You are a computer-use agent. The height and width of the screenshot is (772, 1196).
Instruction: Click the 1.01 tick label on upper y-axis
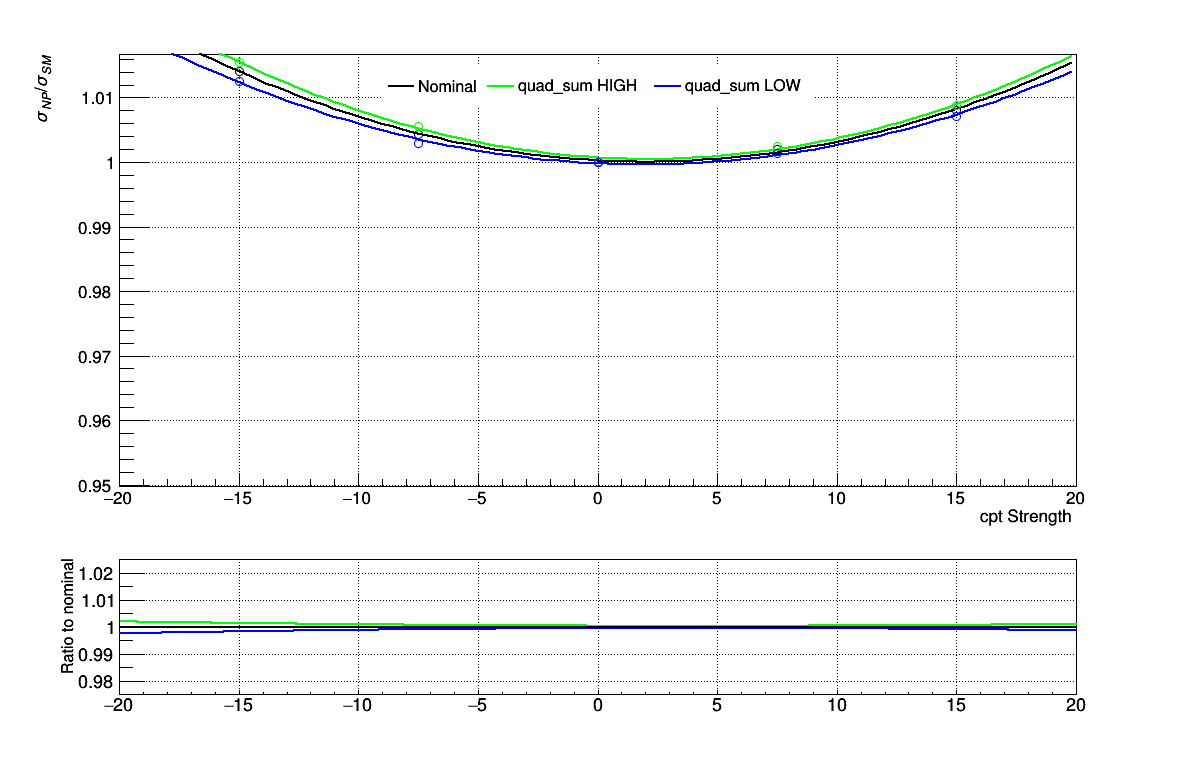[97, 98]
